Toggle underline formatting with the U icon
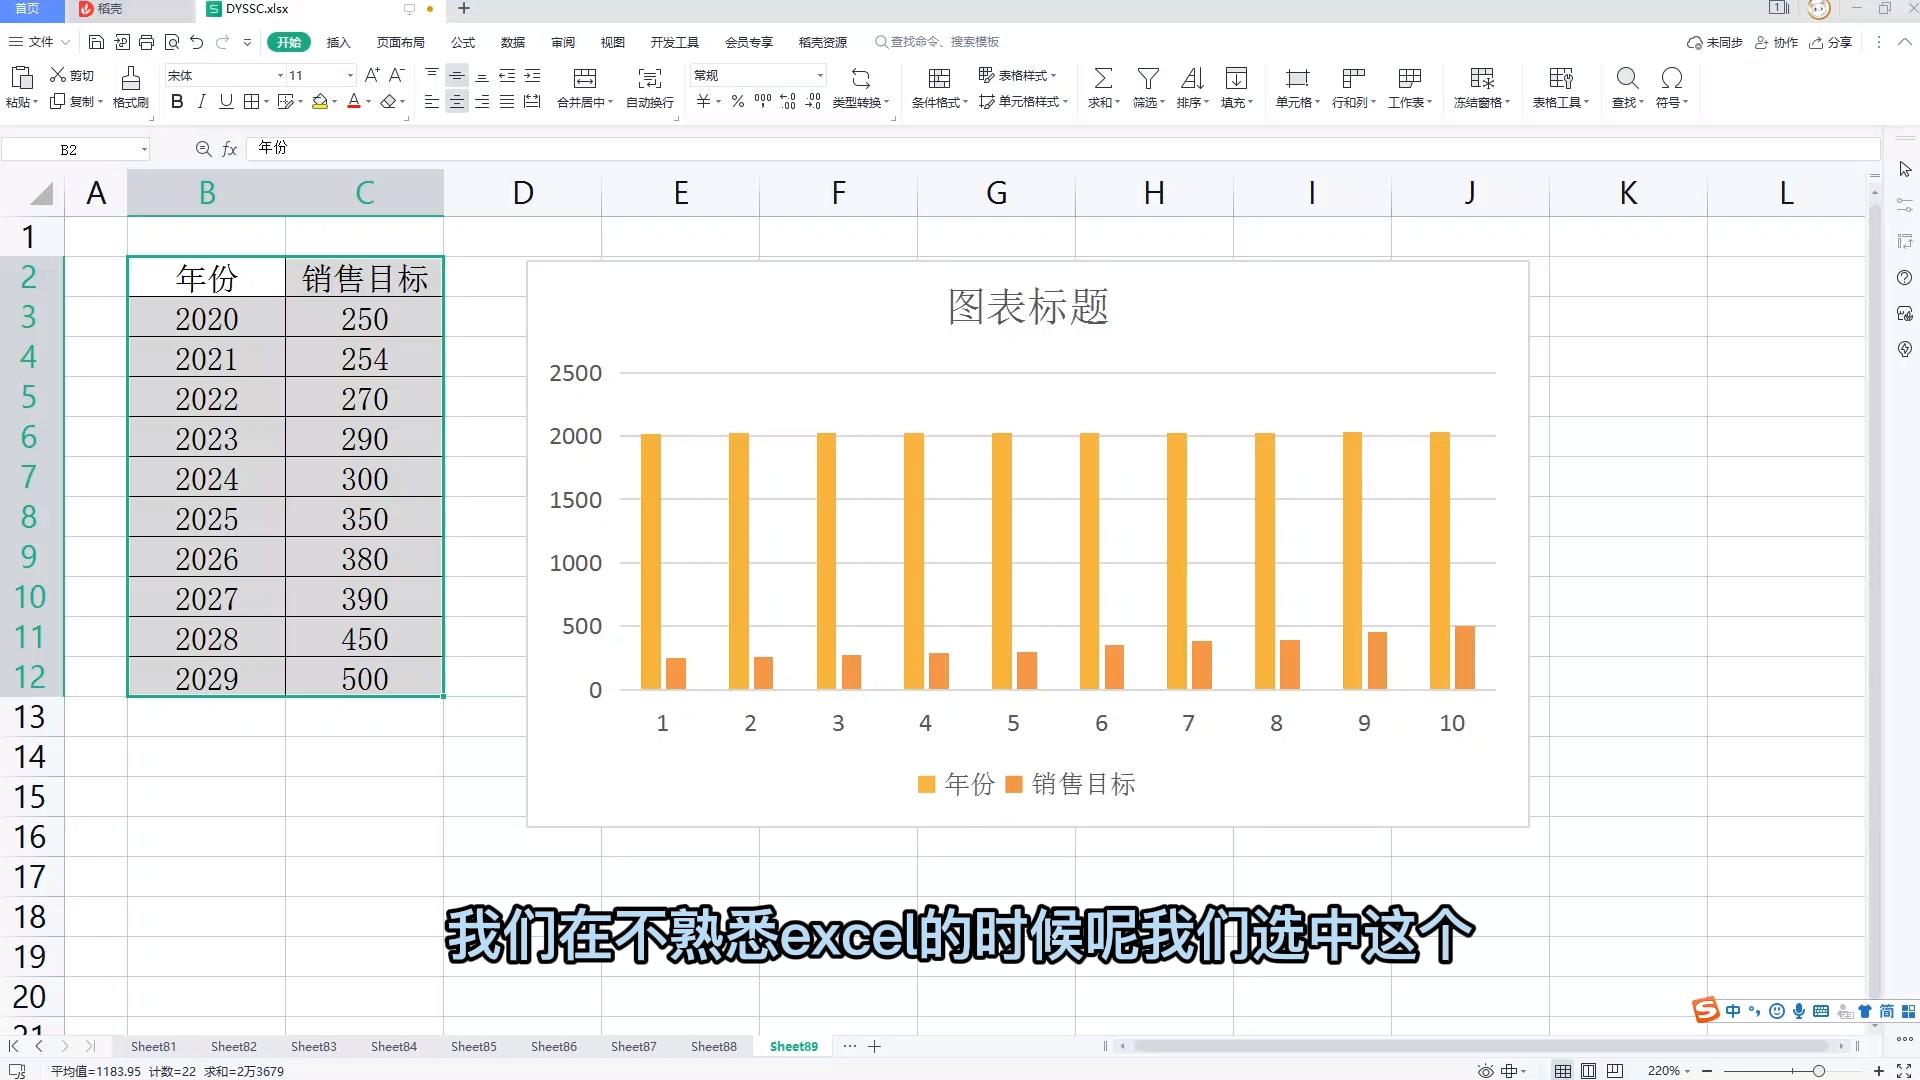The width and height of the screenshot is (1920, 1080). coord(226,101)
